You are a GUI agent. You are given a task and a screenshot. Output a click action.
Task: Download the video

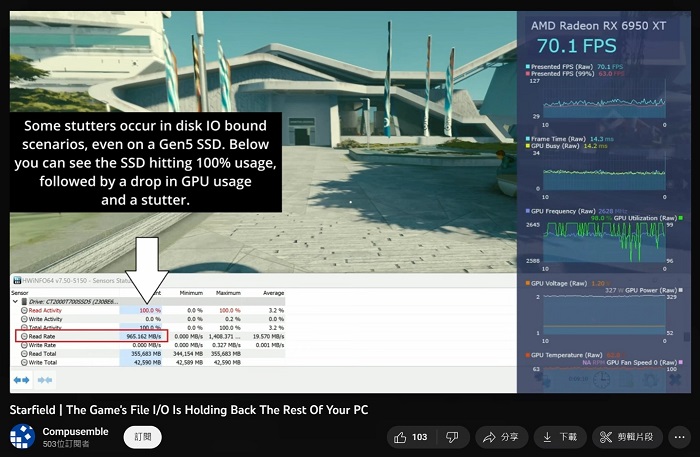pyautogui.click(x=560, y=437)
